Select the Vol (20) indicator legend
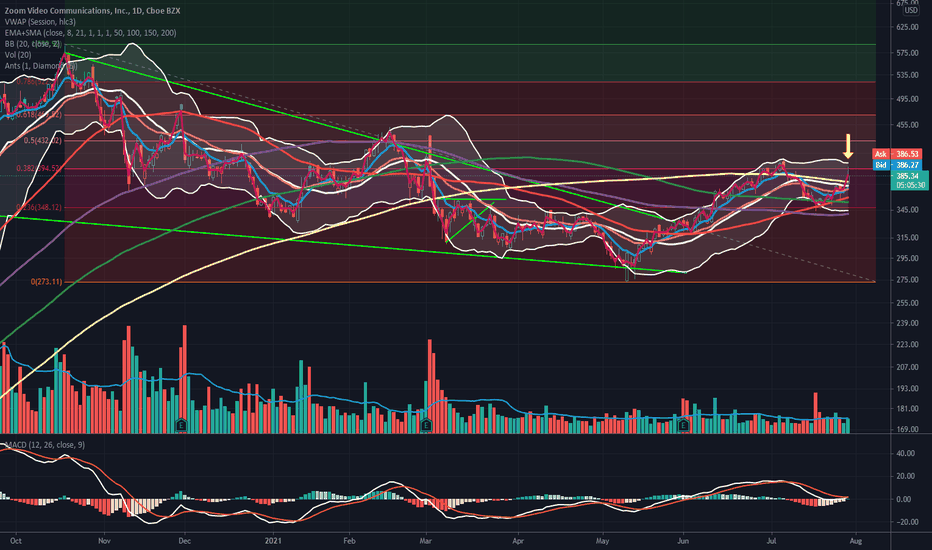Image resolution: width=932 pixels, height=550 pixels. (x=17, y=55)
